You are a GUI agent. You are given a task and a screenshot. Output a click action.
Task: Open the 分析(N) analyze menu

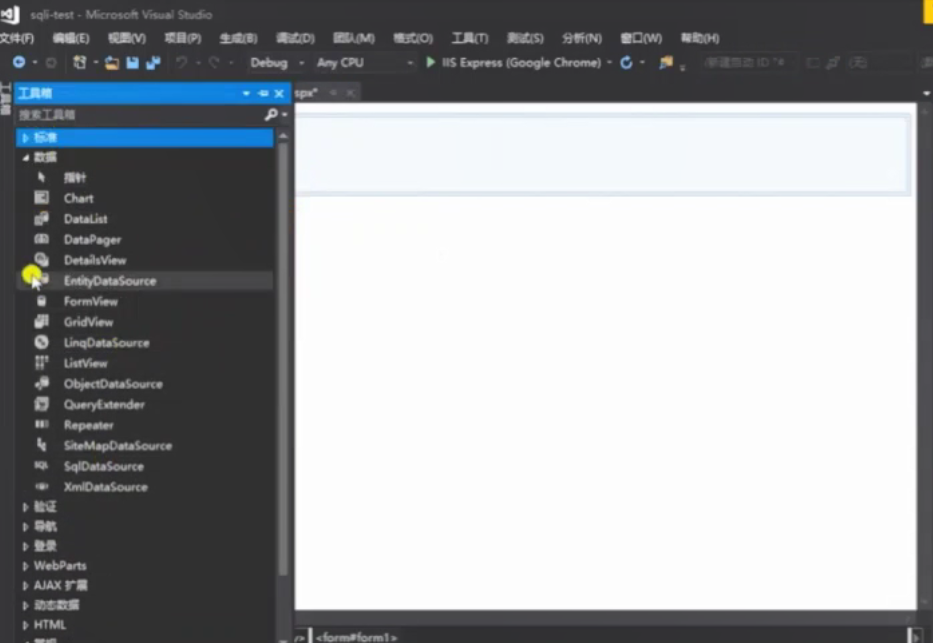(x=581, y=38)
